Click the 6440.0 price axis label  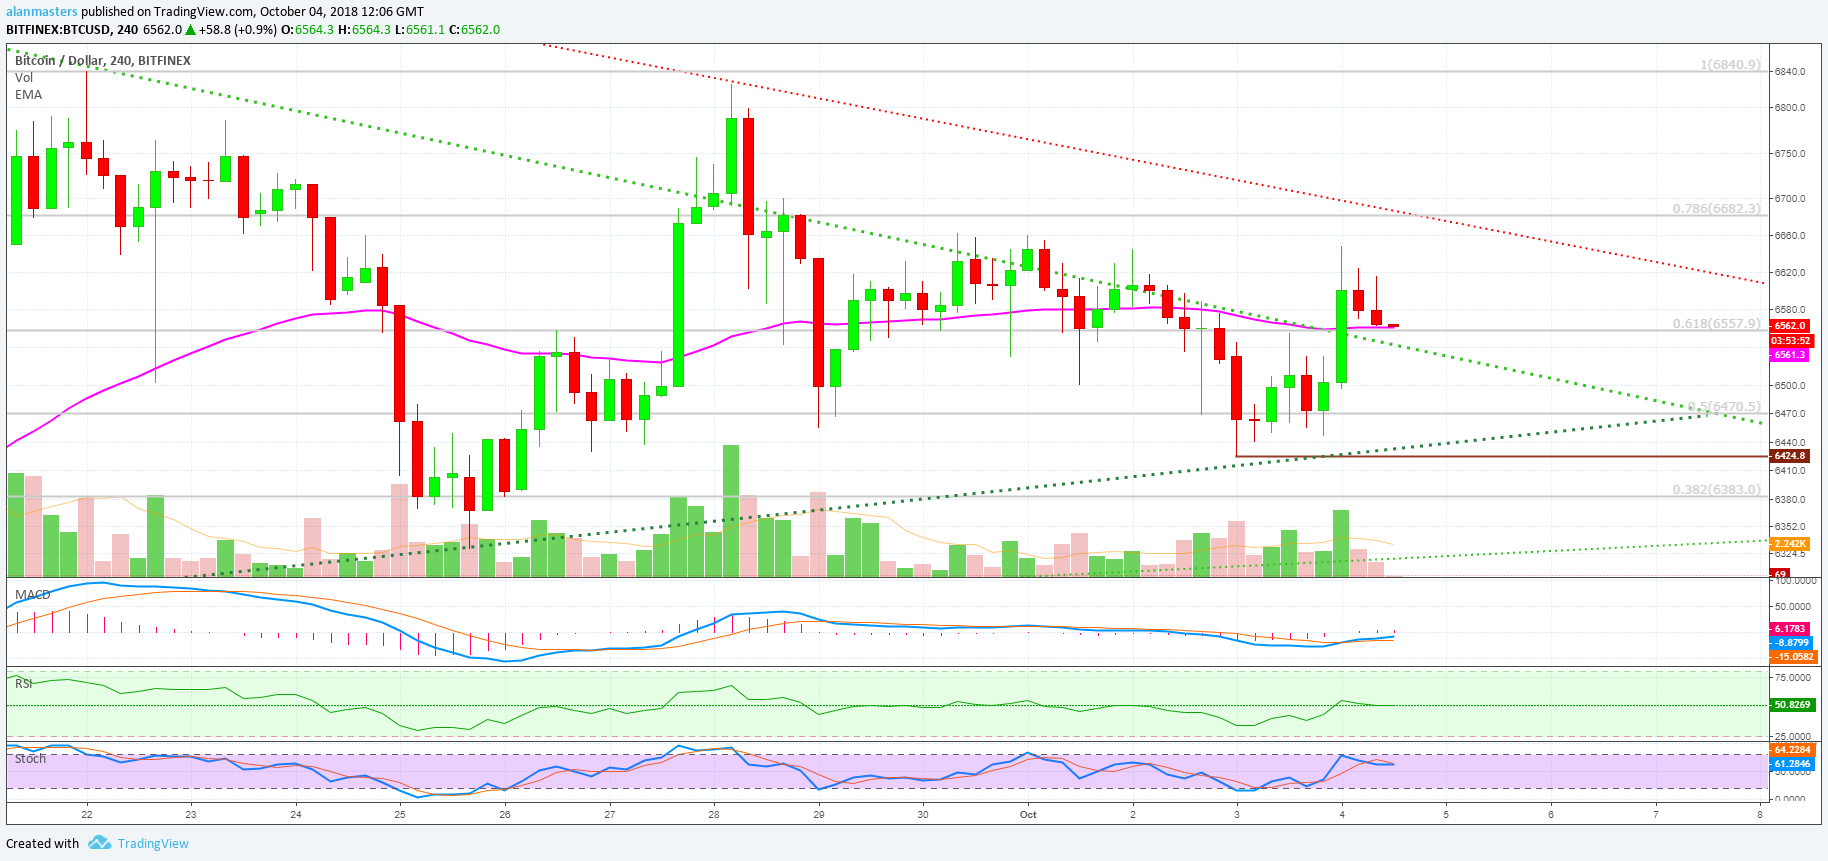1790,442
